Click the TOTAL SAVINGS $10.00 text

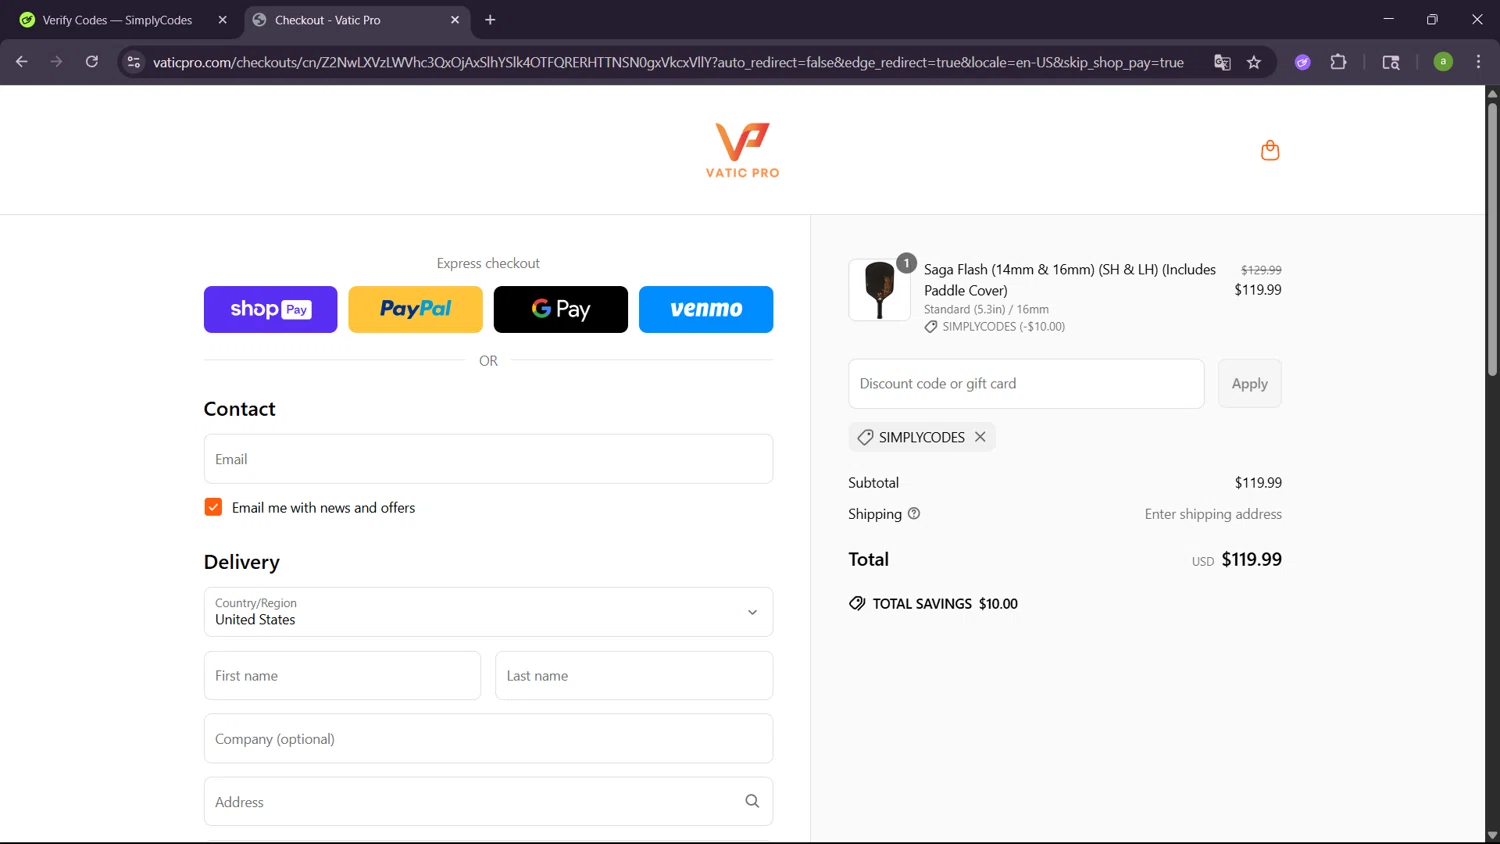[945, 604]
